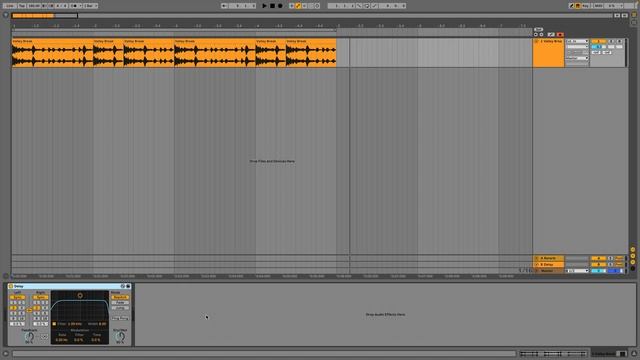Click the Delay Dry/Wet knob

pos(120,336)
